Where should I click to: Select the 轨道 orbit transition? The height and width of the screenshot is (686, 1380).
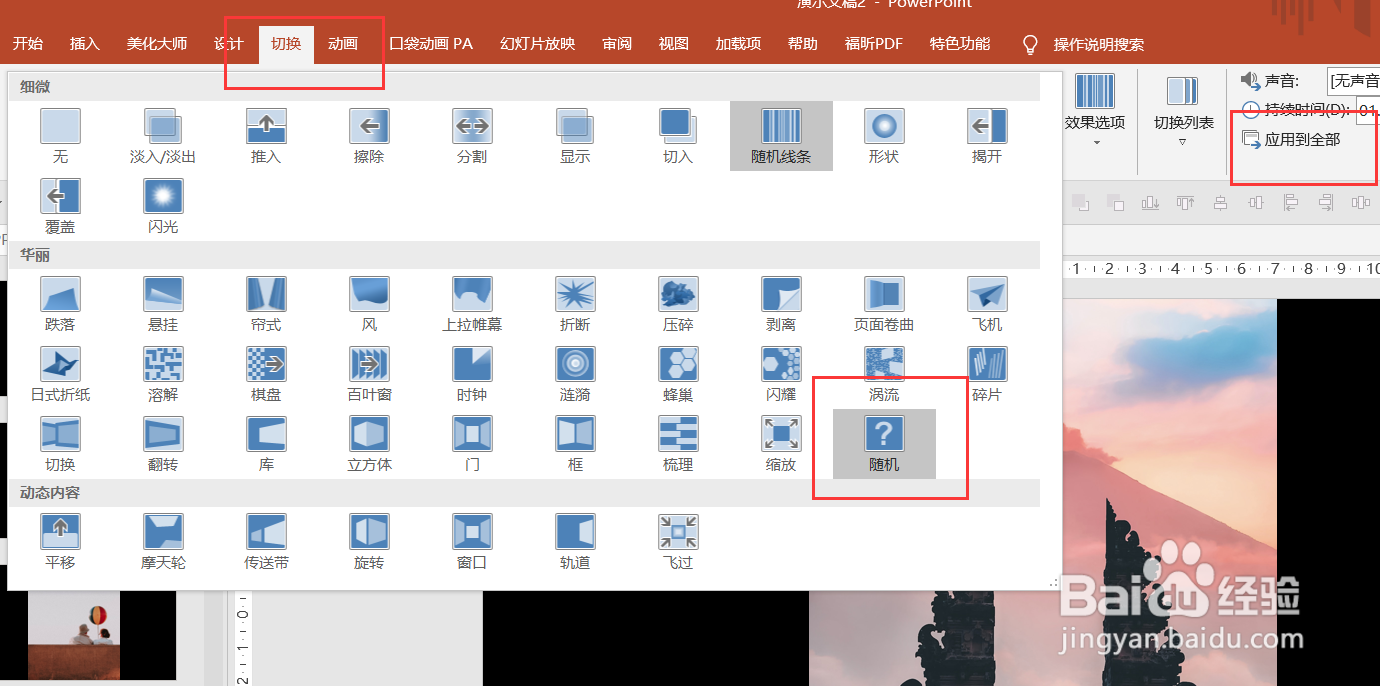tap(575, 542)
